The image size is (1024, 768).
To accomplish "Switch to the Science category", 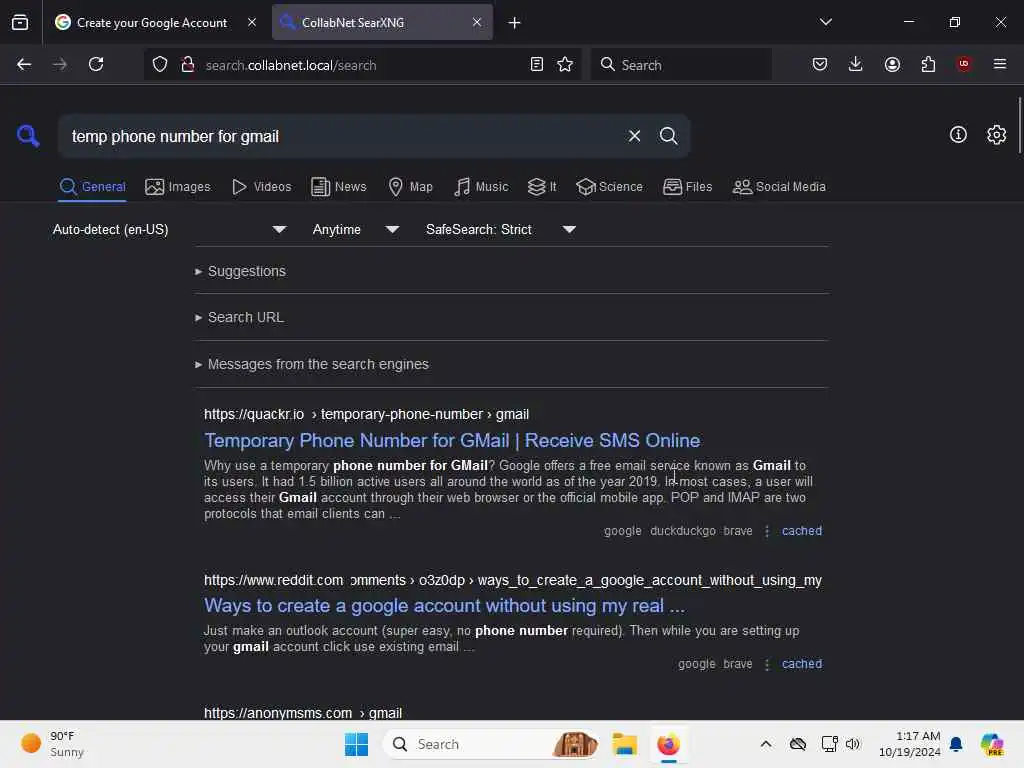I will 609,187.
